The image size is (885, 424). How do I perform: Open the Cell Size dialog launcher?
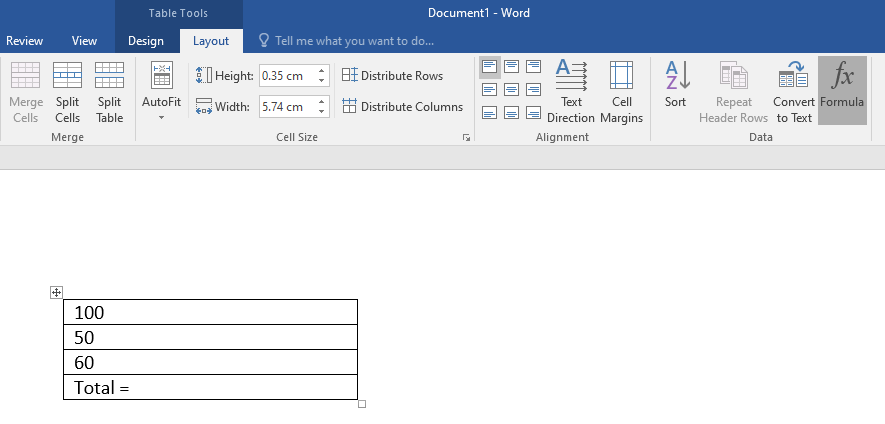click(466, 137)
